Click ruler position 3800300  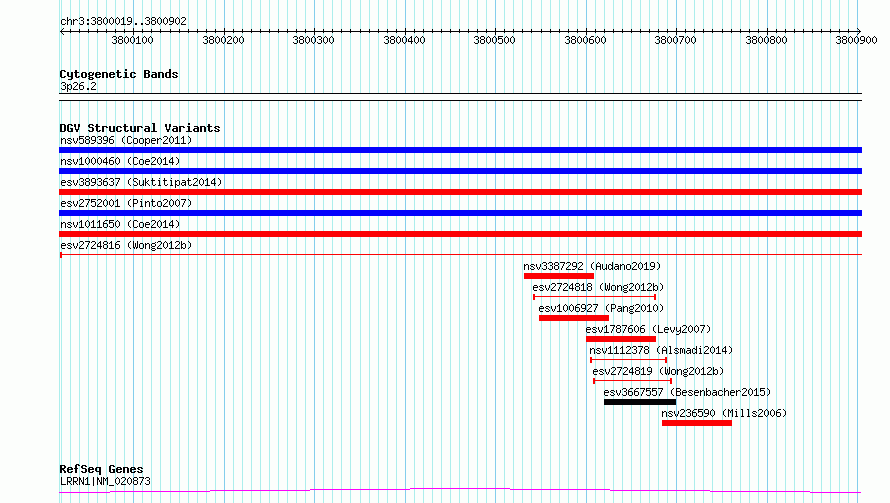click(x=313, y=40)
